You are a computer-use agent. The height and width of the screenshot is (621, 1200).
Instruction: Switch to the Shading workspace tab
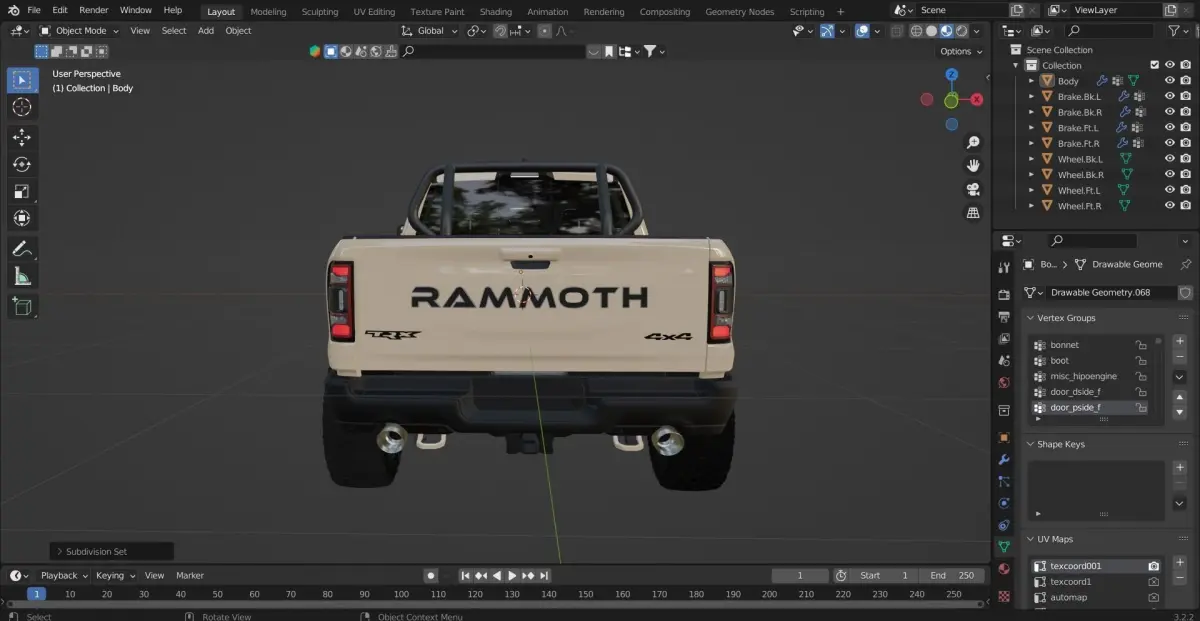point(495,12)
